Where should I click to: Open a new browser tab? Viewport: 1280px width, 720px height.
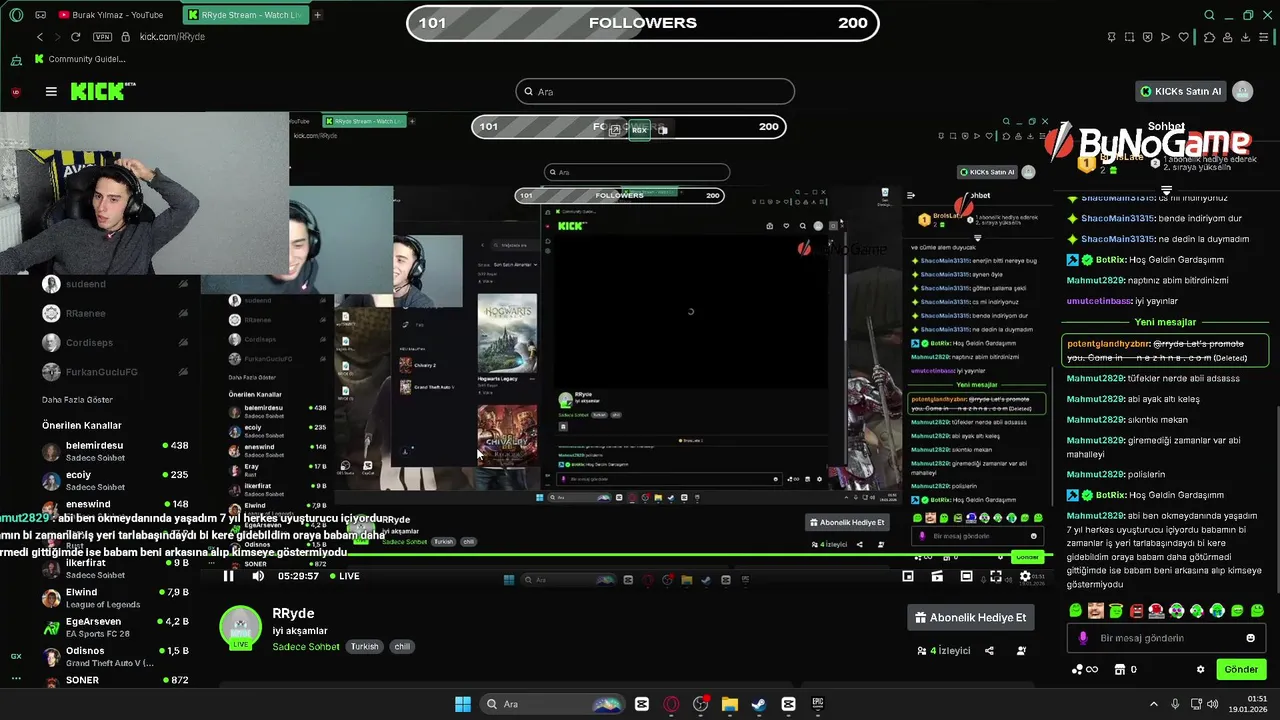coord(318,15)
